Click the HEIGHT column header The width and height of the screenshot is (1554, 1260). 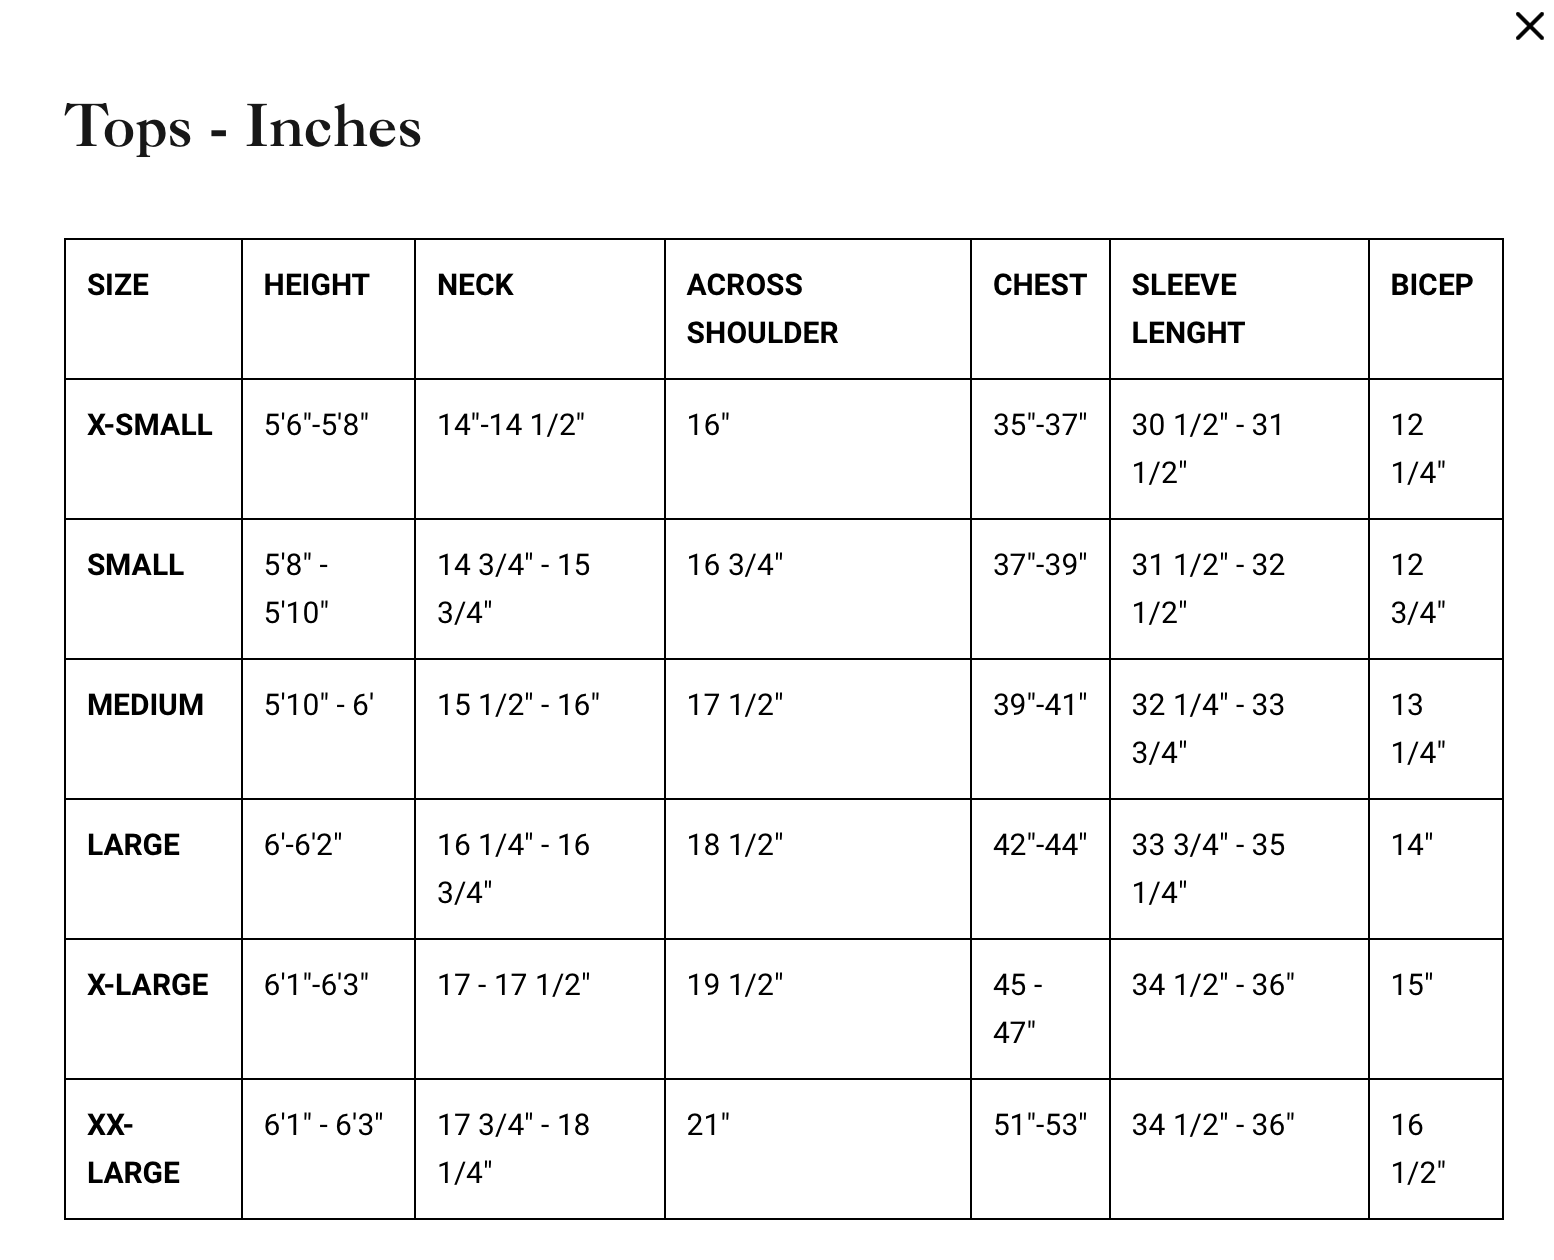tap(316, 285)
